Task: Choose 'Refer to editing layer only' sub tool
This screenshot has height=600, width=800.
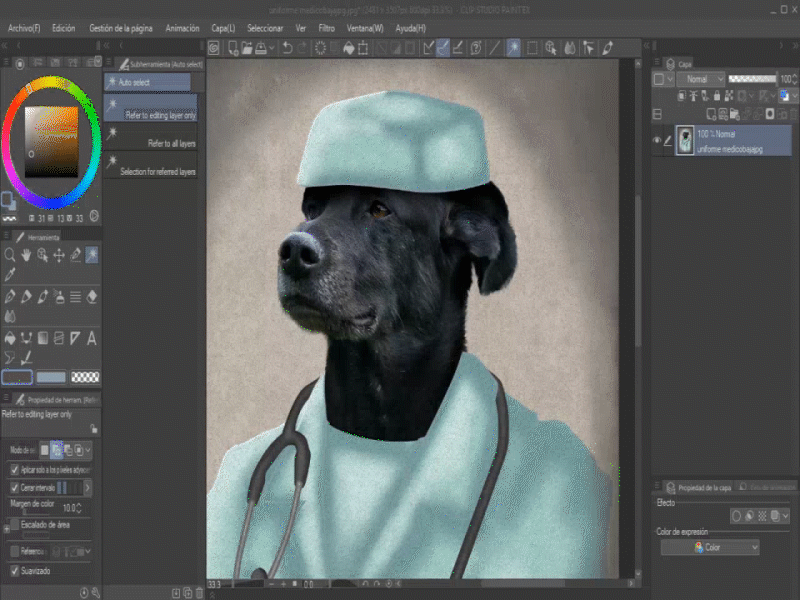Action: (151, 108)
